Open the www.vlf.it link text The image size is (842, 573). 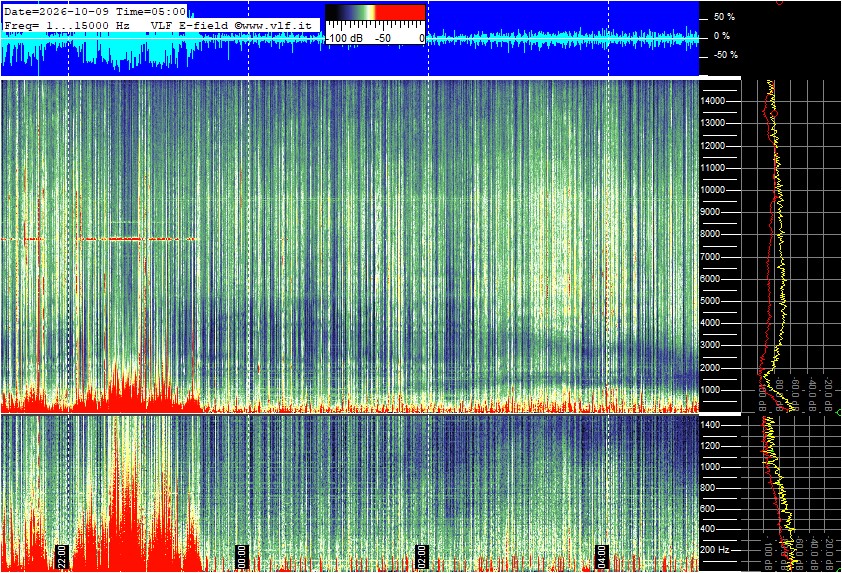point(277,25)
